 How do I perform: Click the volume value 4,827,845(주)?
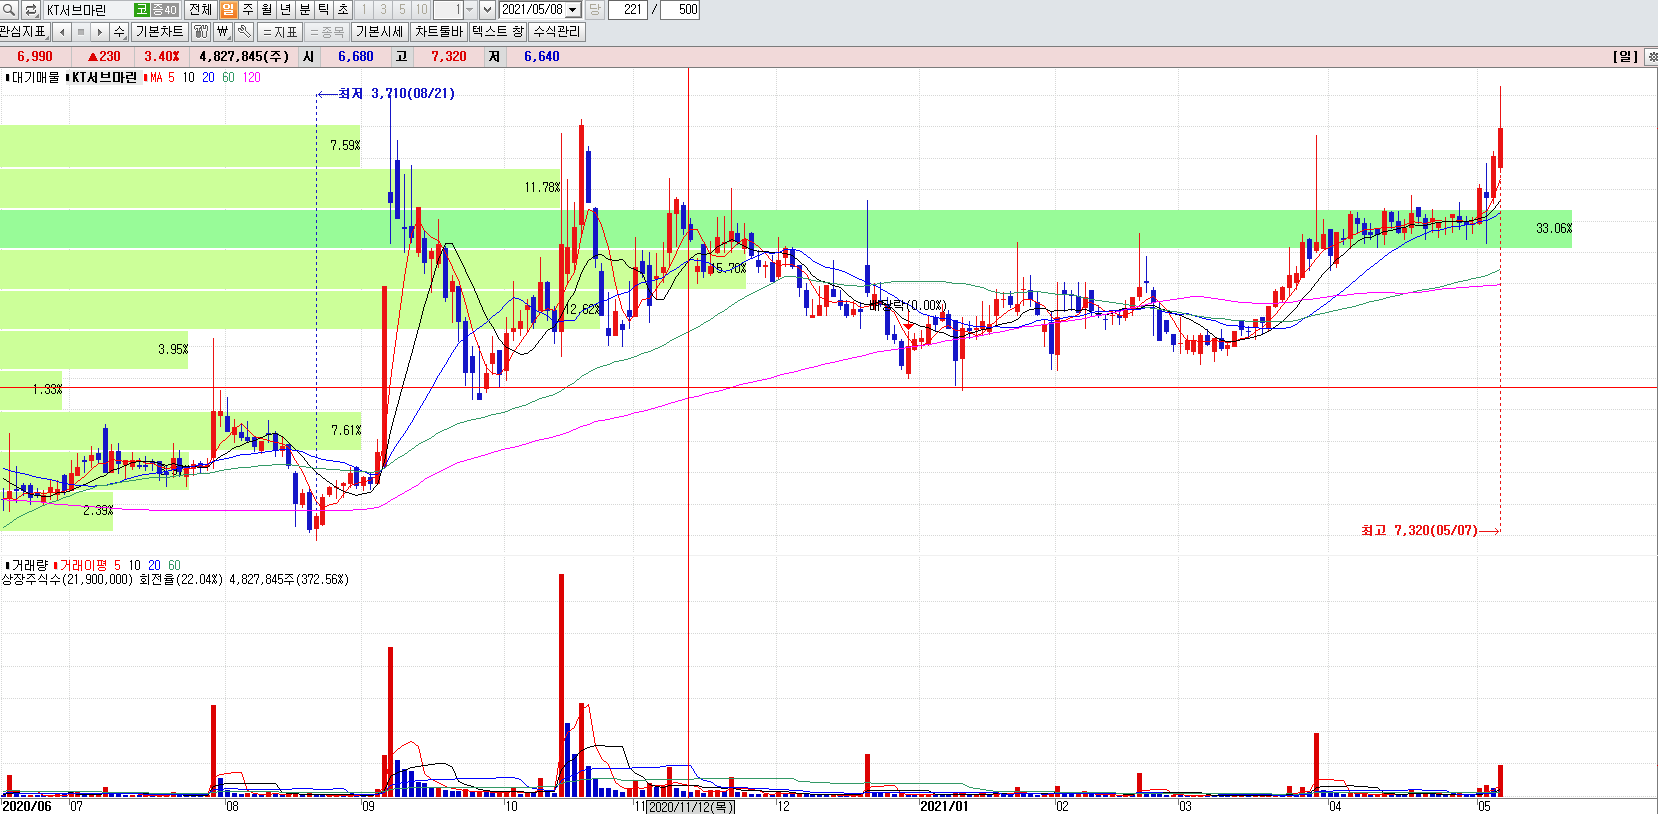(244, 57)
